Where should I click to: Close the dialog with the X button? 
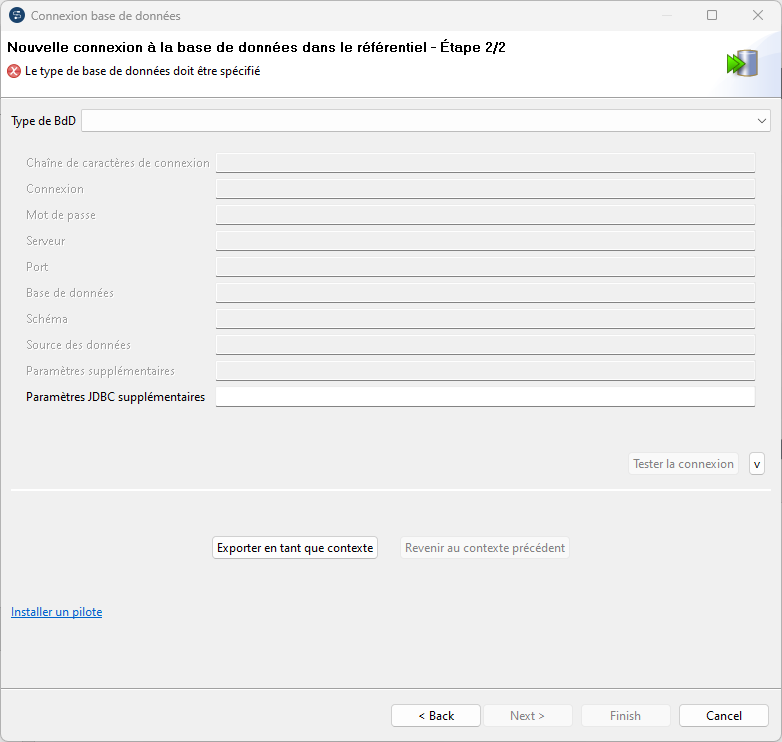pos(758,15)
